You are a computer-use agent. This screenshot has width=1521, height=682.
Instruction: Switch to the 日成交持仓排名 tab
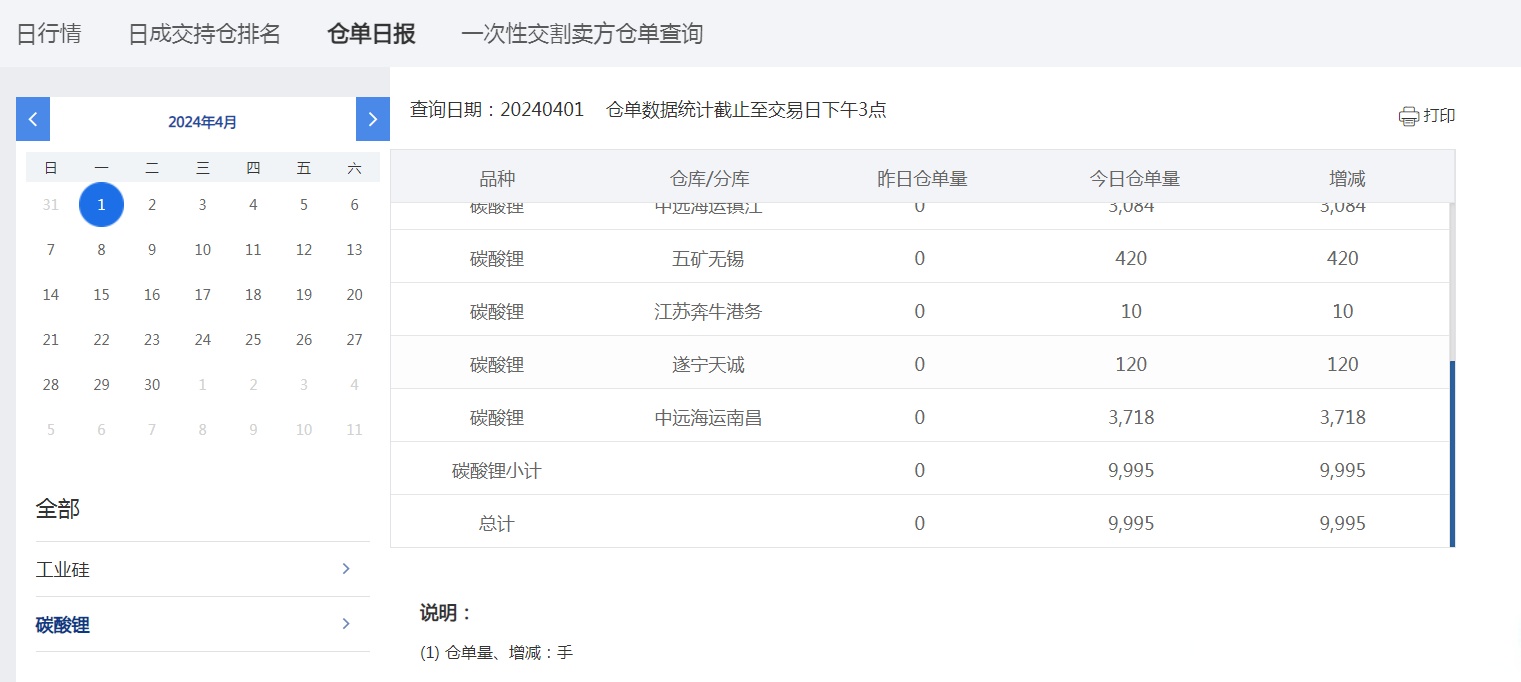pos(204,32)
